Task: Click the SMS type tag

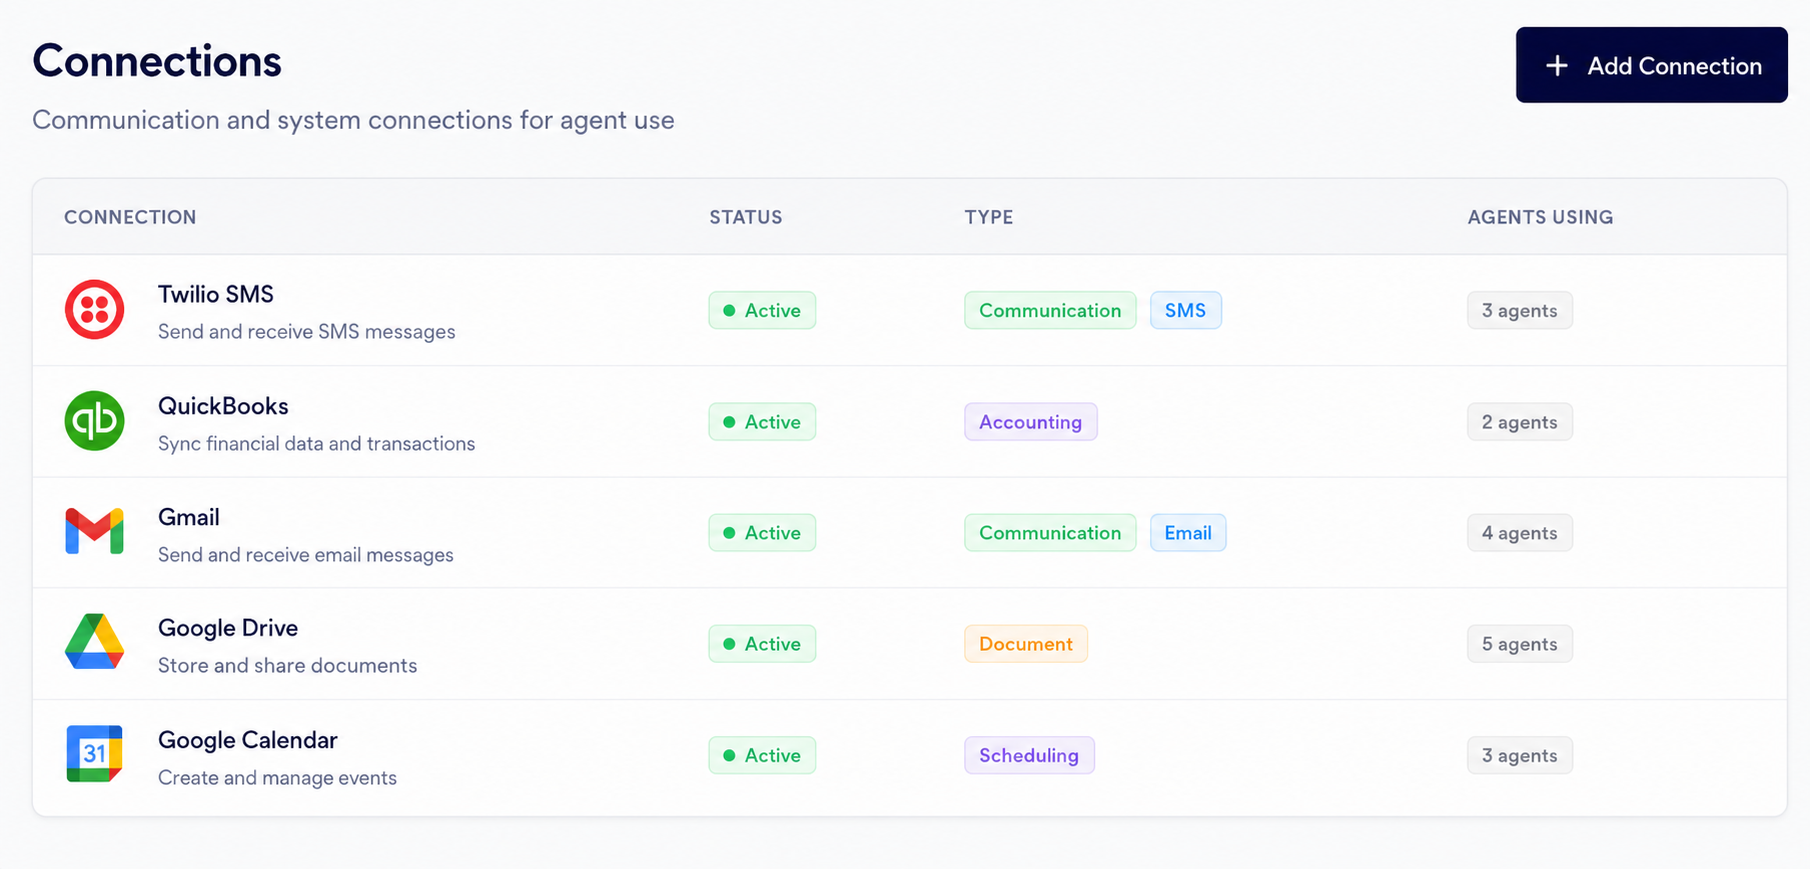Action: click(x=1185, y=310)
